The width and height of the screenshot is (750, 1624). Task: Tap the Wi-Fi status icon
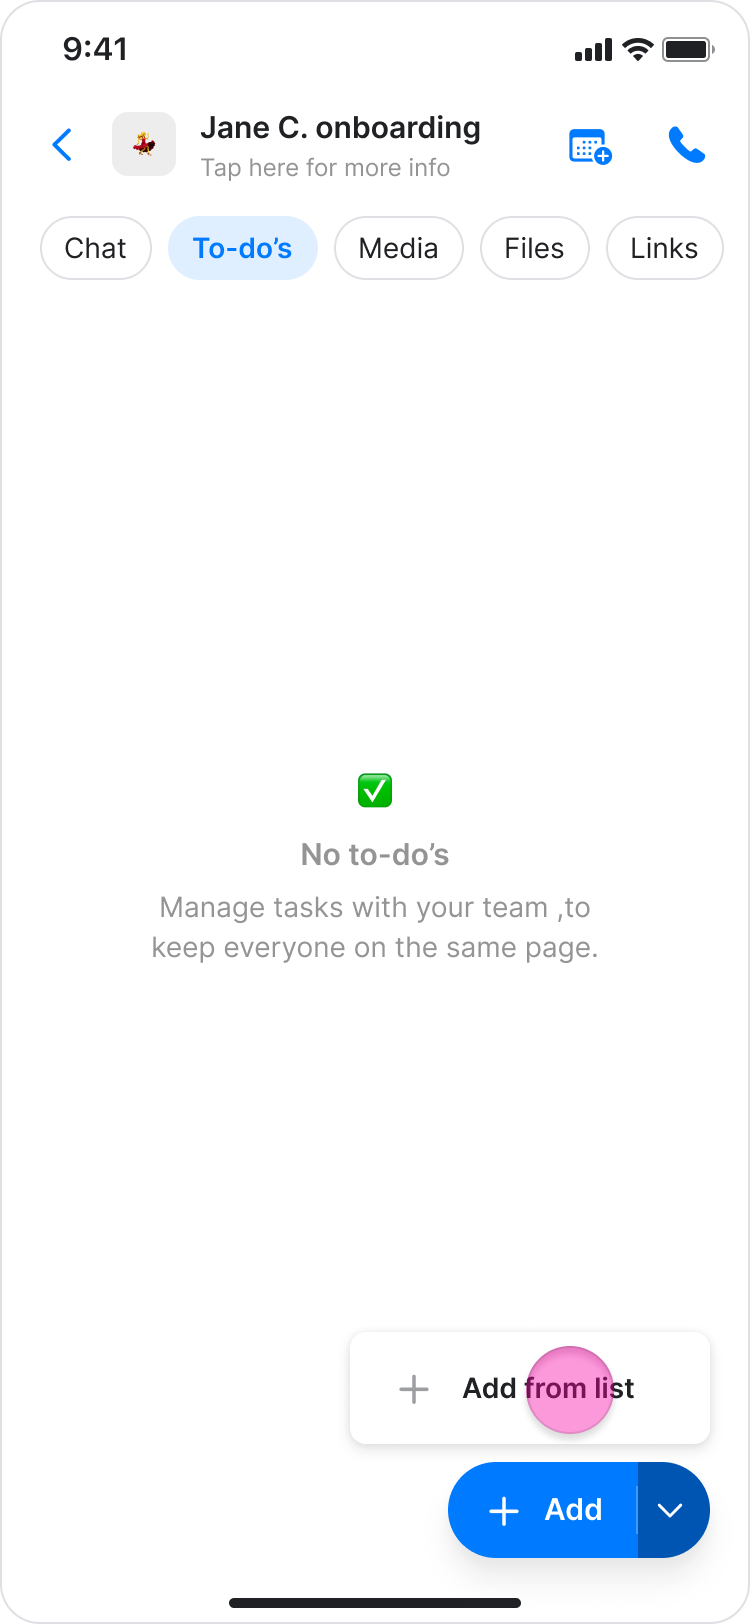[637, 49]
